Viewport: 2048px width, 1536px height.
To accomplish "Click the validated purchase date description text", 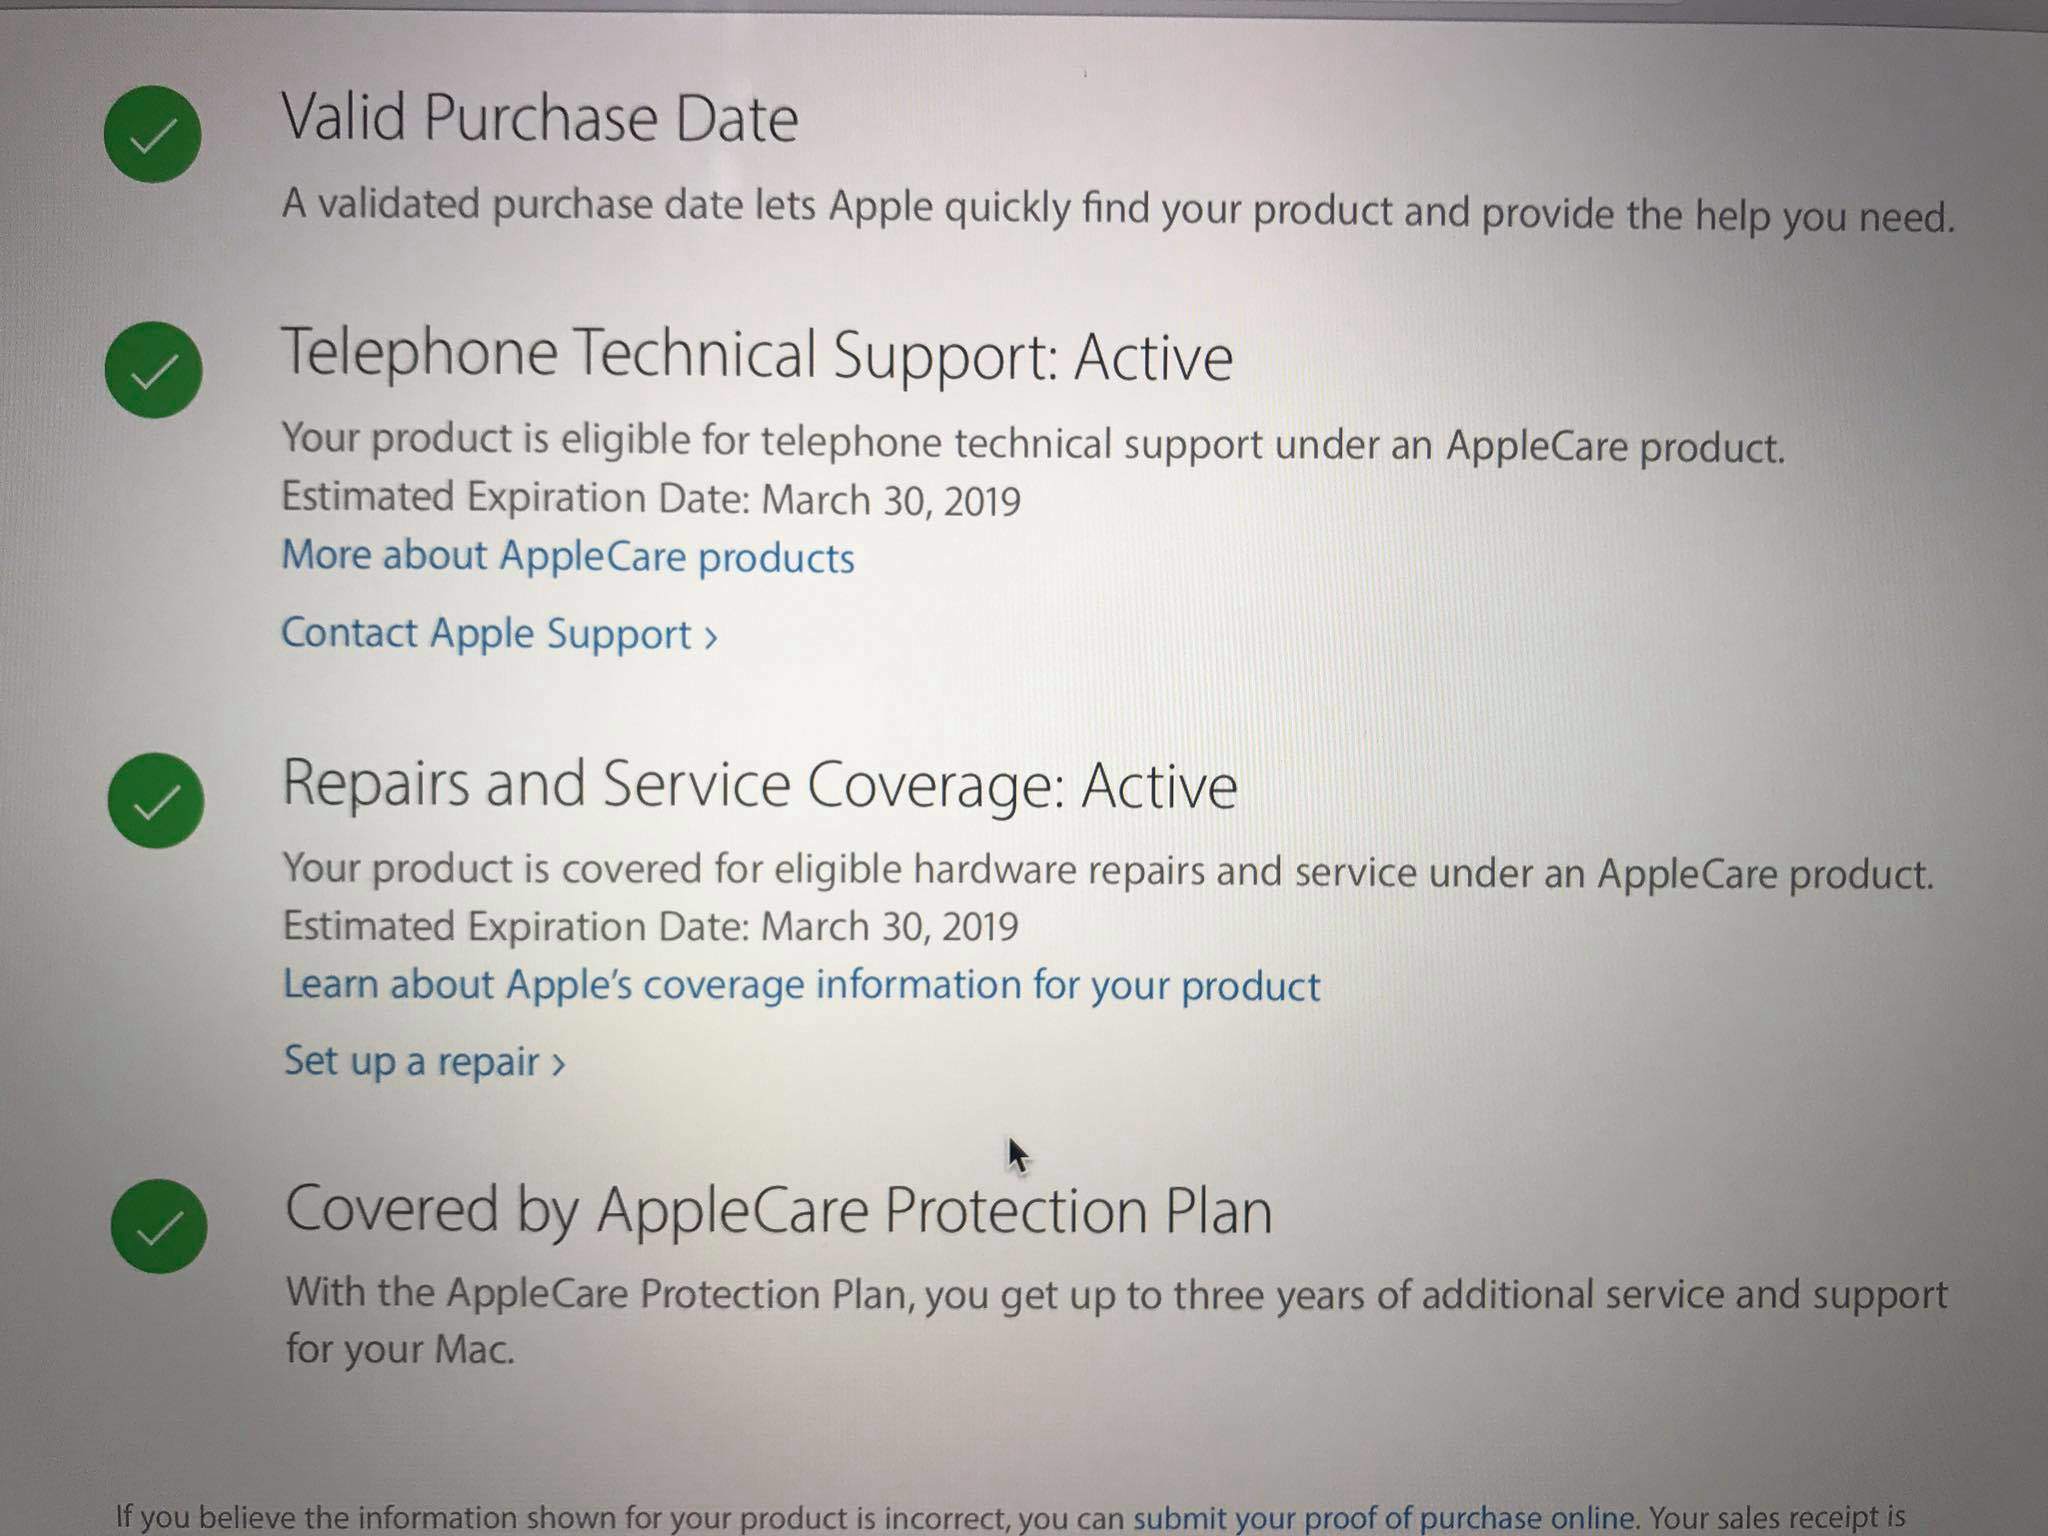I will pos(1118,210).
